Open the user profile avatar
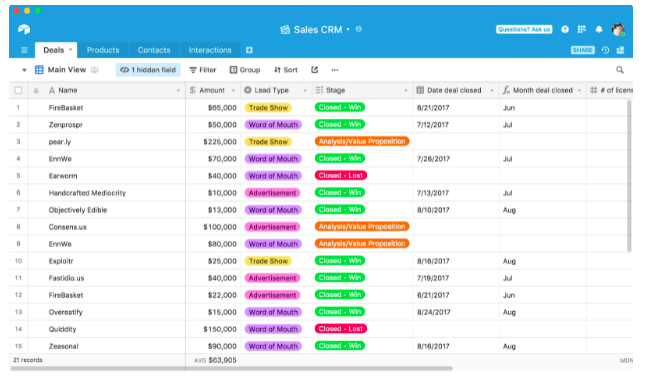The height and width of the screenshot is (390, 650). [x=618, y=29]
